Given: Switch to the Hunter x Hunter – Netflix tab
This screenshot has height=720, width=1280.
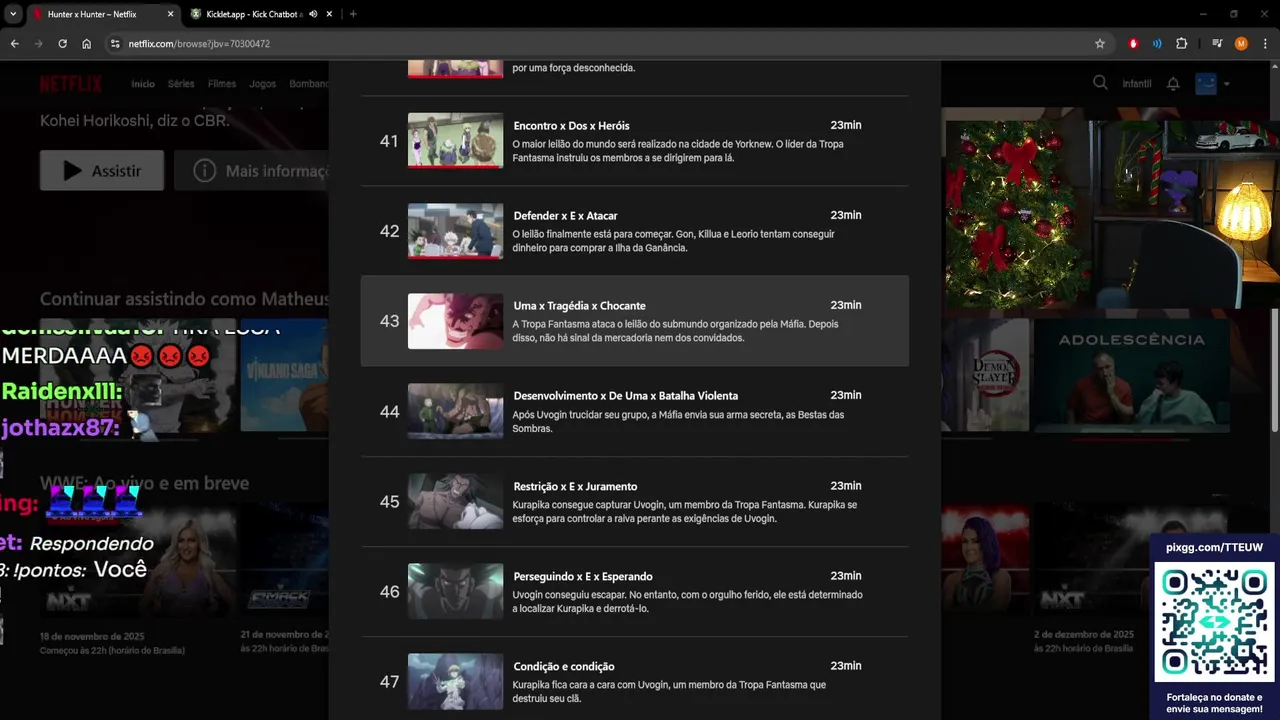Looking at the screenshot, I should [102, 14].
